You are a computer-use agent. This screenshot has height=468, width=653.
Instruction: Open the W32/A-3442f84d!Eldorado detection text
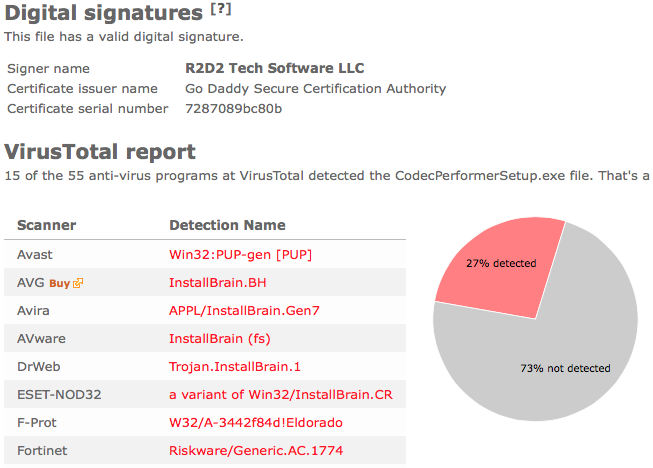pos(256,423)
